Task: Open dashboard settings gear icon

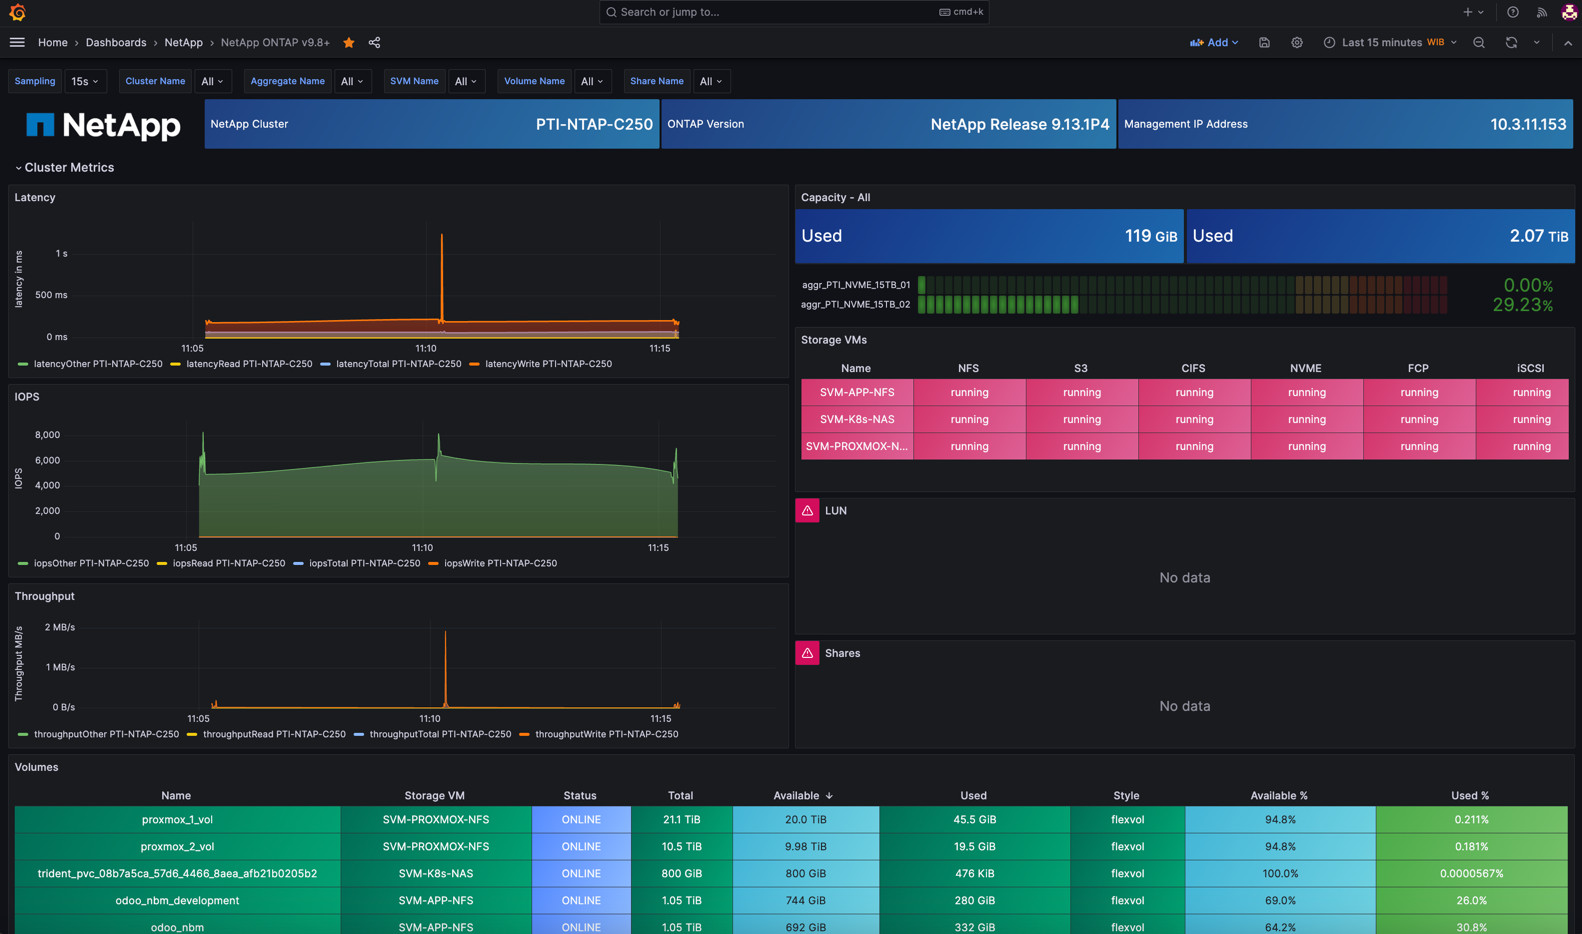Action: (1296, 43)
